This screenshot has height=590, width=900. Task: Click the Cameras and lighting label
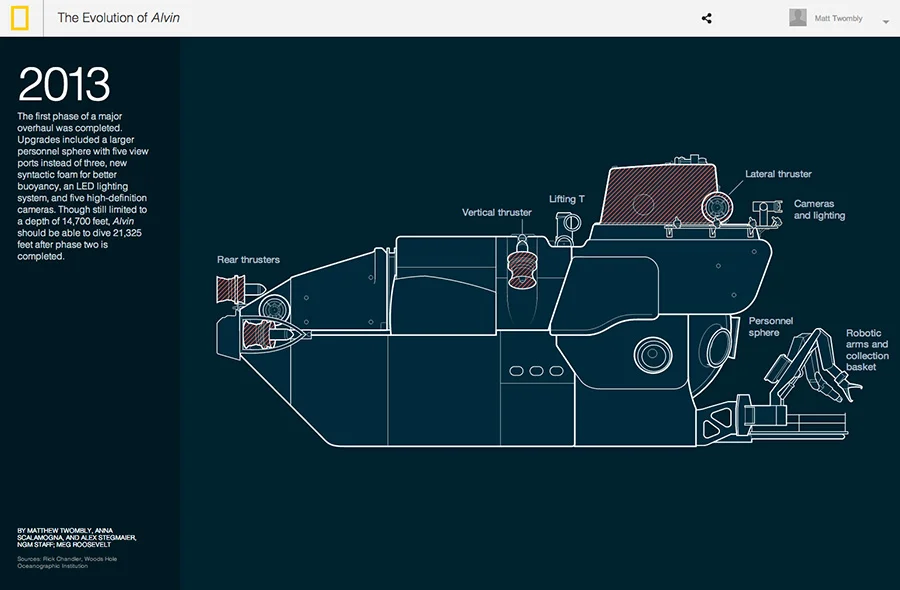(x=819, y=209)
